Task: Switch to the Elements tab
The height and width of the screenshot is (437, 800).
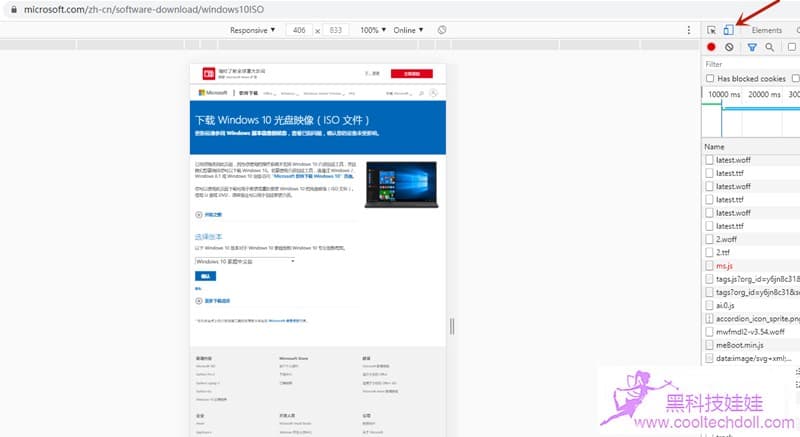Action: [x=766, y=31]
